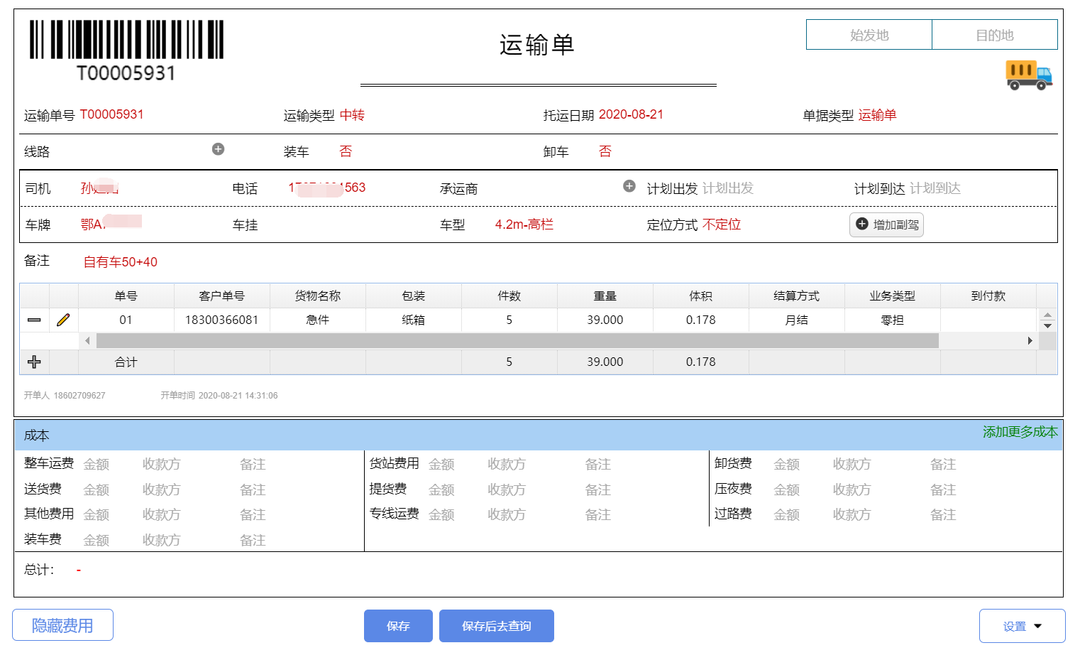
Task: Click the 目的地 field
Action: click(995, 34)
